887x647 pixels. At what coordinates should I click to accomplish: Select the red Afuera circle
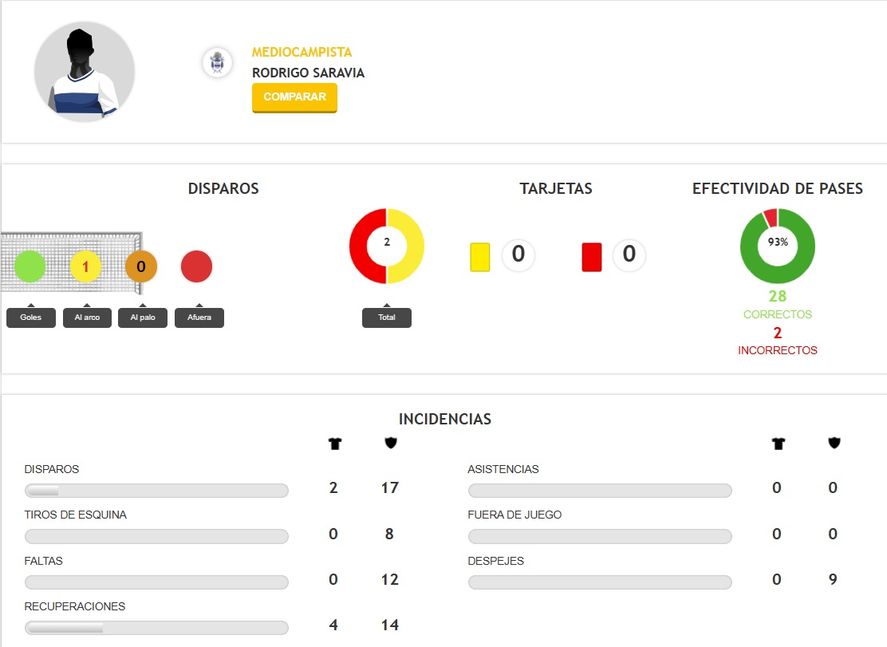[x=196, y=266]
